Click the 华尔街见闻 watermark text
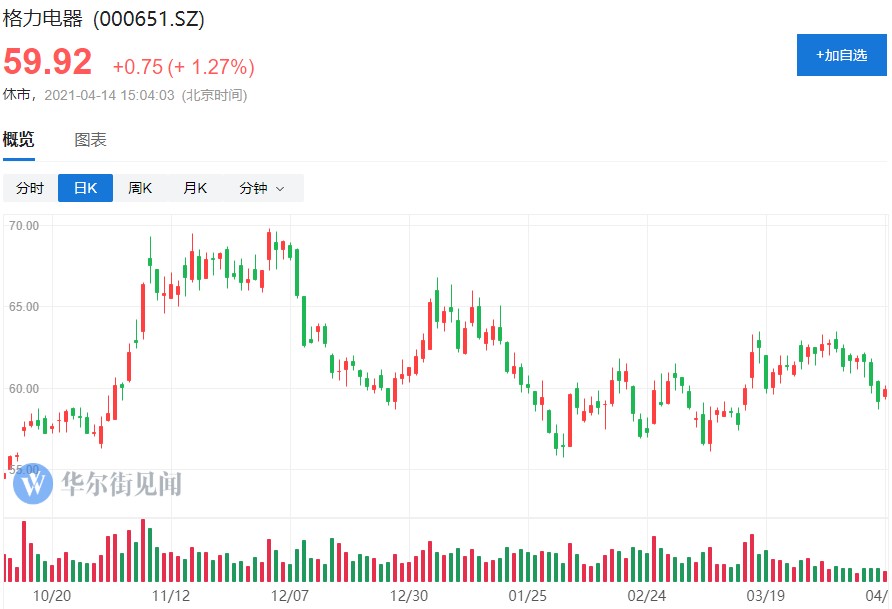This screenshot has height=609, width=892. click(x=121, y=485)
